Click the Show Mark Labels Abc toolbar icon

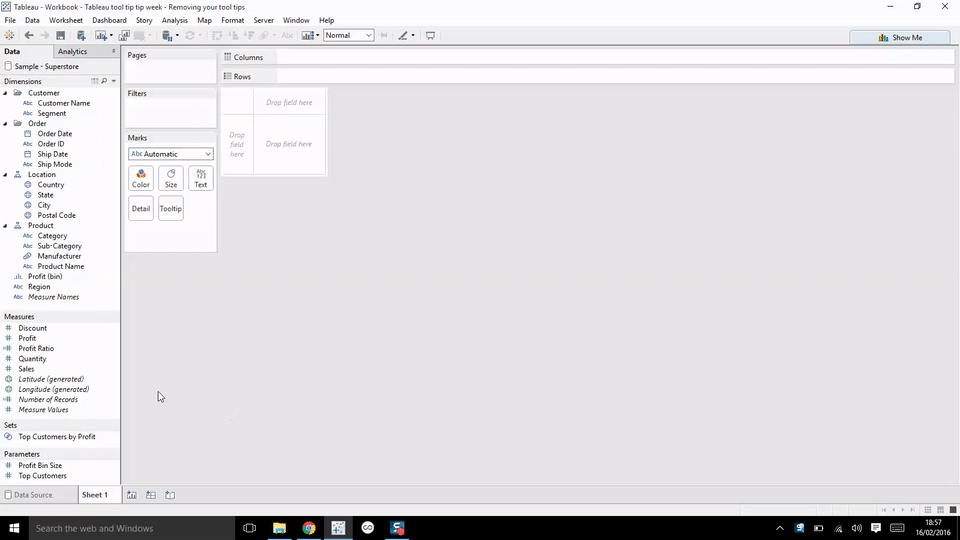pos(287,36)
